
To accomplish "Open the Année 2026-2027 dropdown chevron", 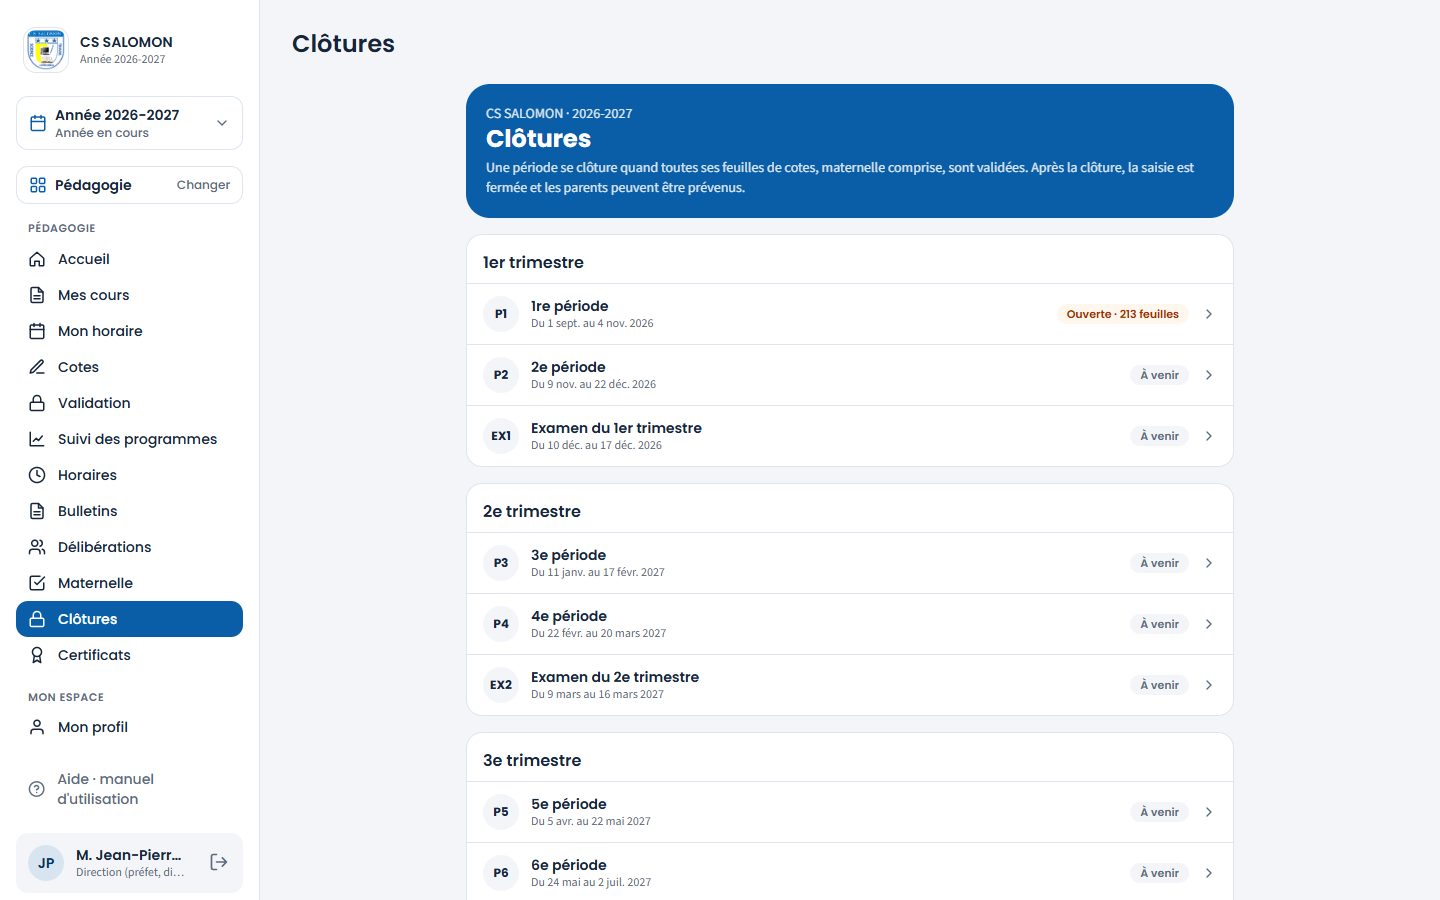I will pyautogui.click(x=222, y=123).
